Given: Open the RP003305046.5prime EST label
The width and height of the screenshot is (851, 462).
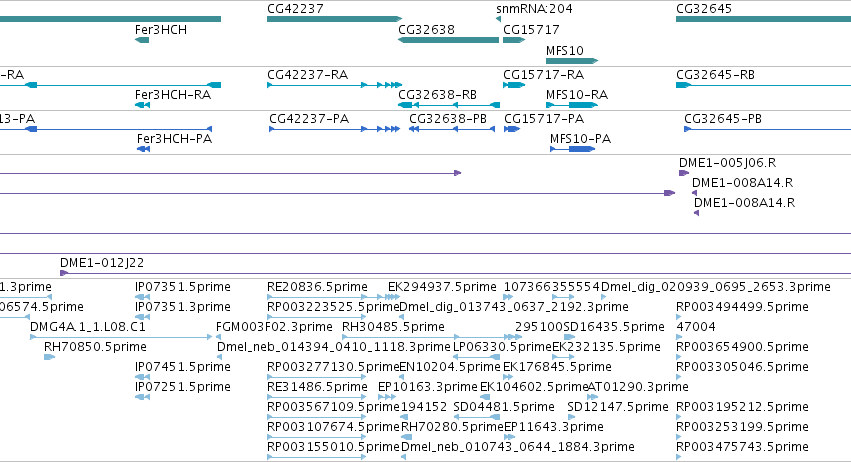Looking at the screenshot, I should tap(742, 367).
